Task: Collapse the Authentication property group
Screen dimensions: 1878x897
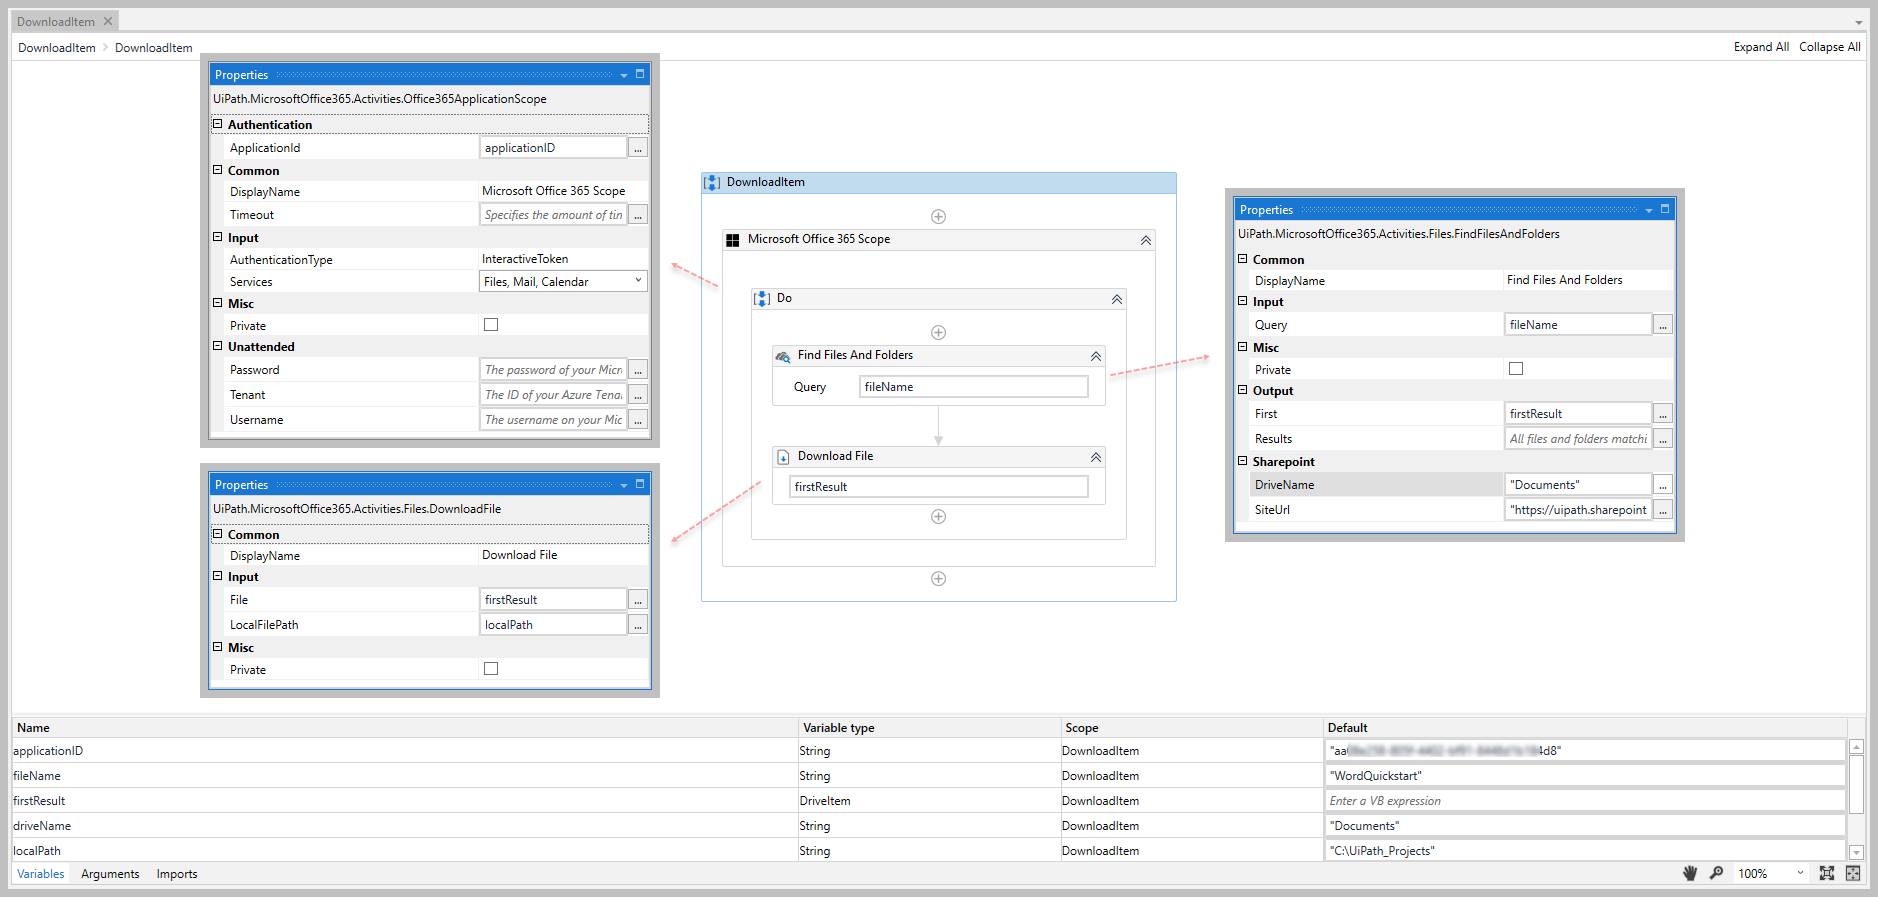Action: pyautogui.click(x=217, y=124)
